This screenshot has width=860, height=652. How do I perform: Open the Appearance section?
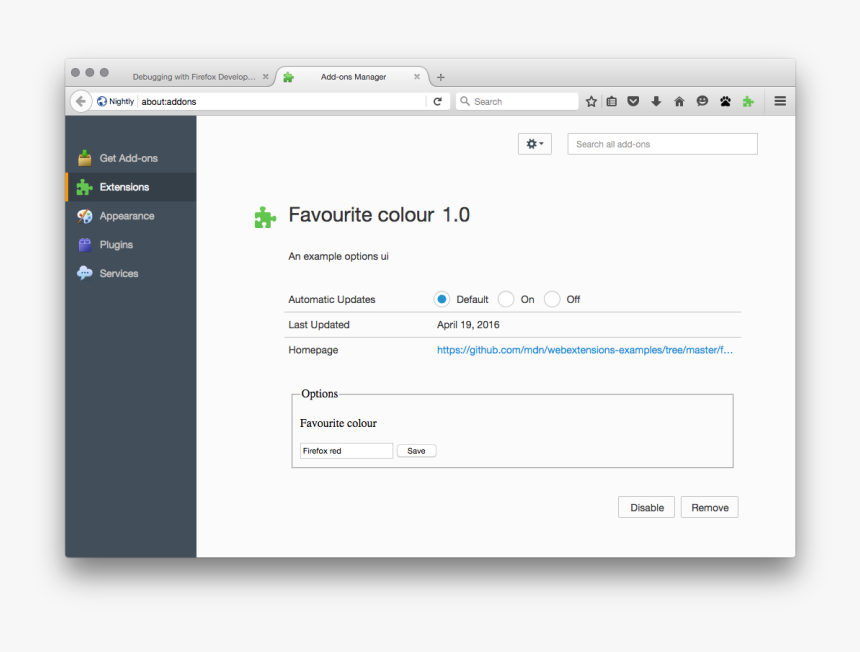(x=131, y=216)
